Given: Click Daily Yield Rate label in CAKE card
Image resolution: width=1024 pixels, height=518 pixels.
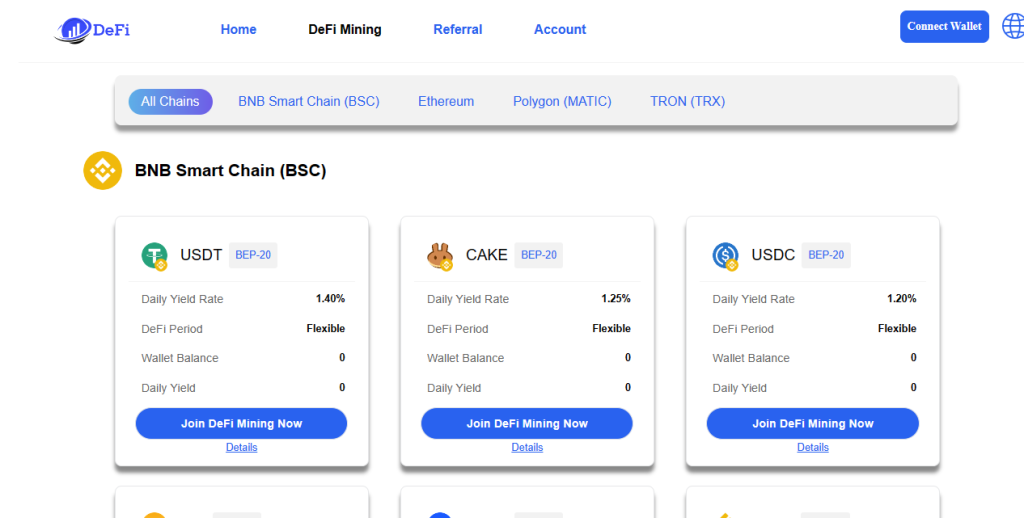Looking at the screenshot, I should point(468,299).
